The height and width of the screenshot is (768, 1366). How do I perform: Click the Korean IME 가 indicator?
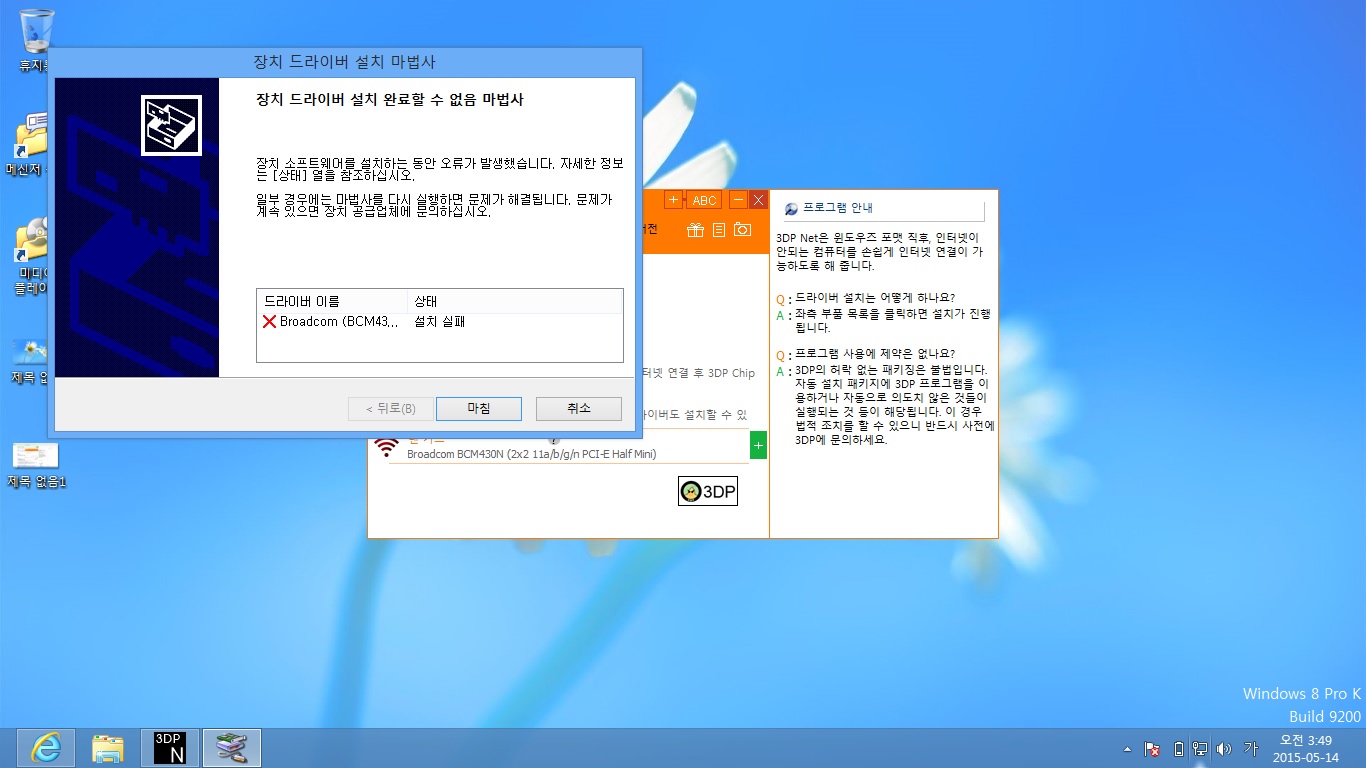click(1250, 748)
